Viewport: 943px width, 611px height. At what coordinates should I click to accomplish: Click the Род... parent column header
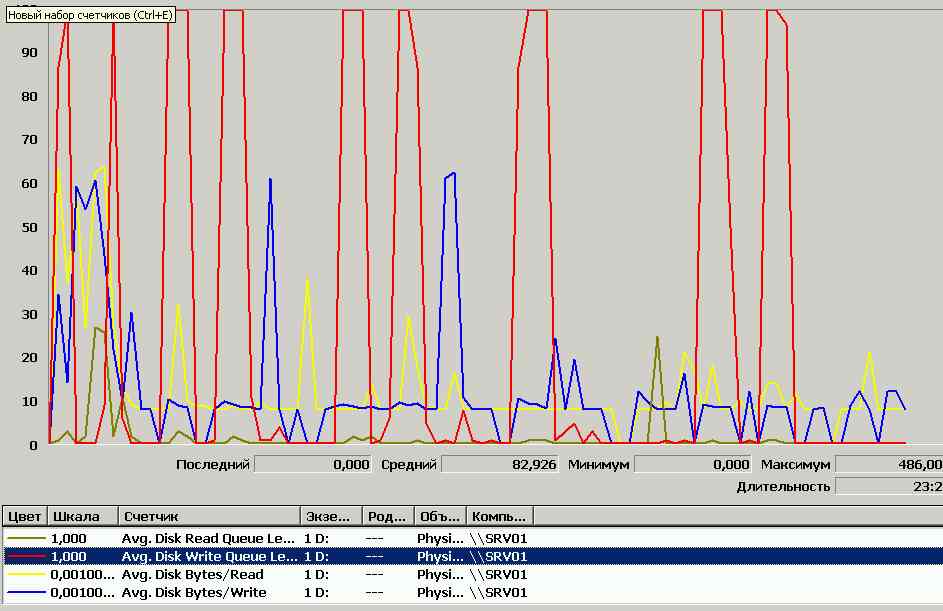pos(388,516)
